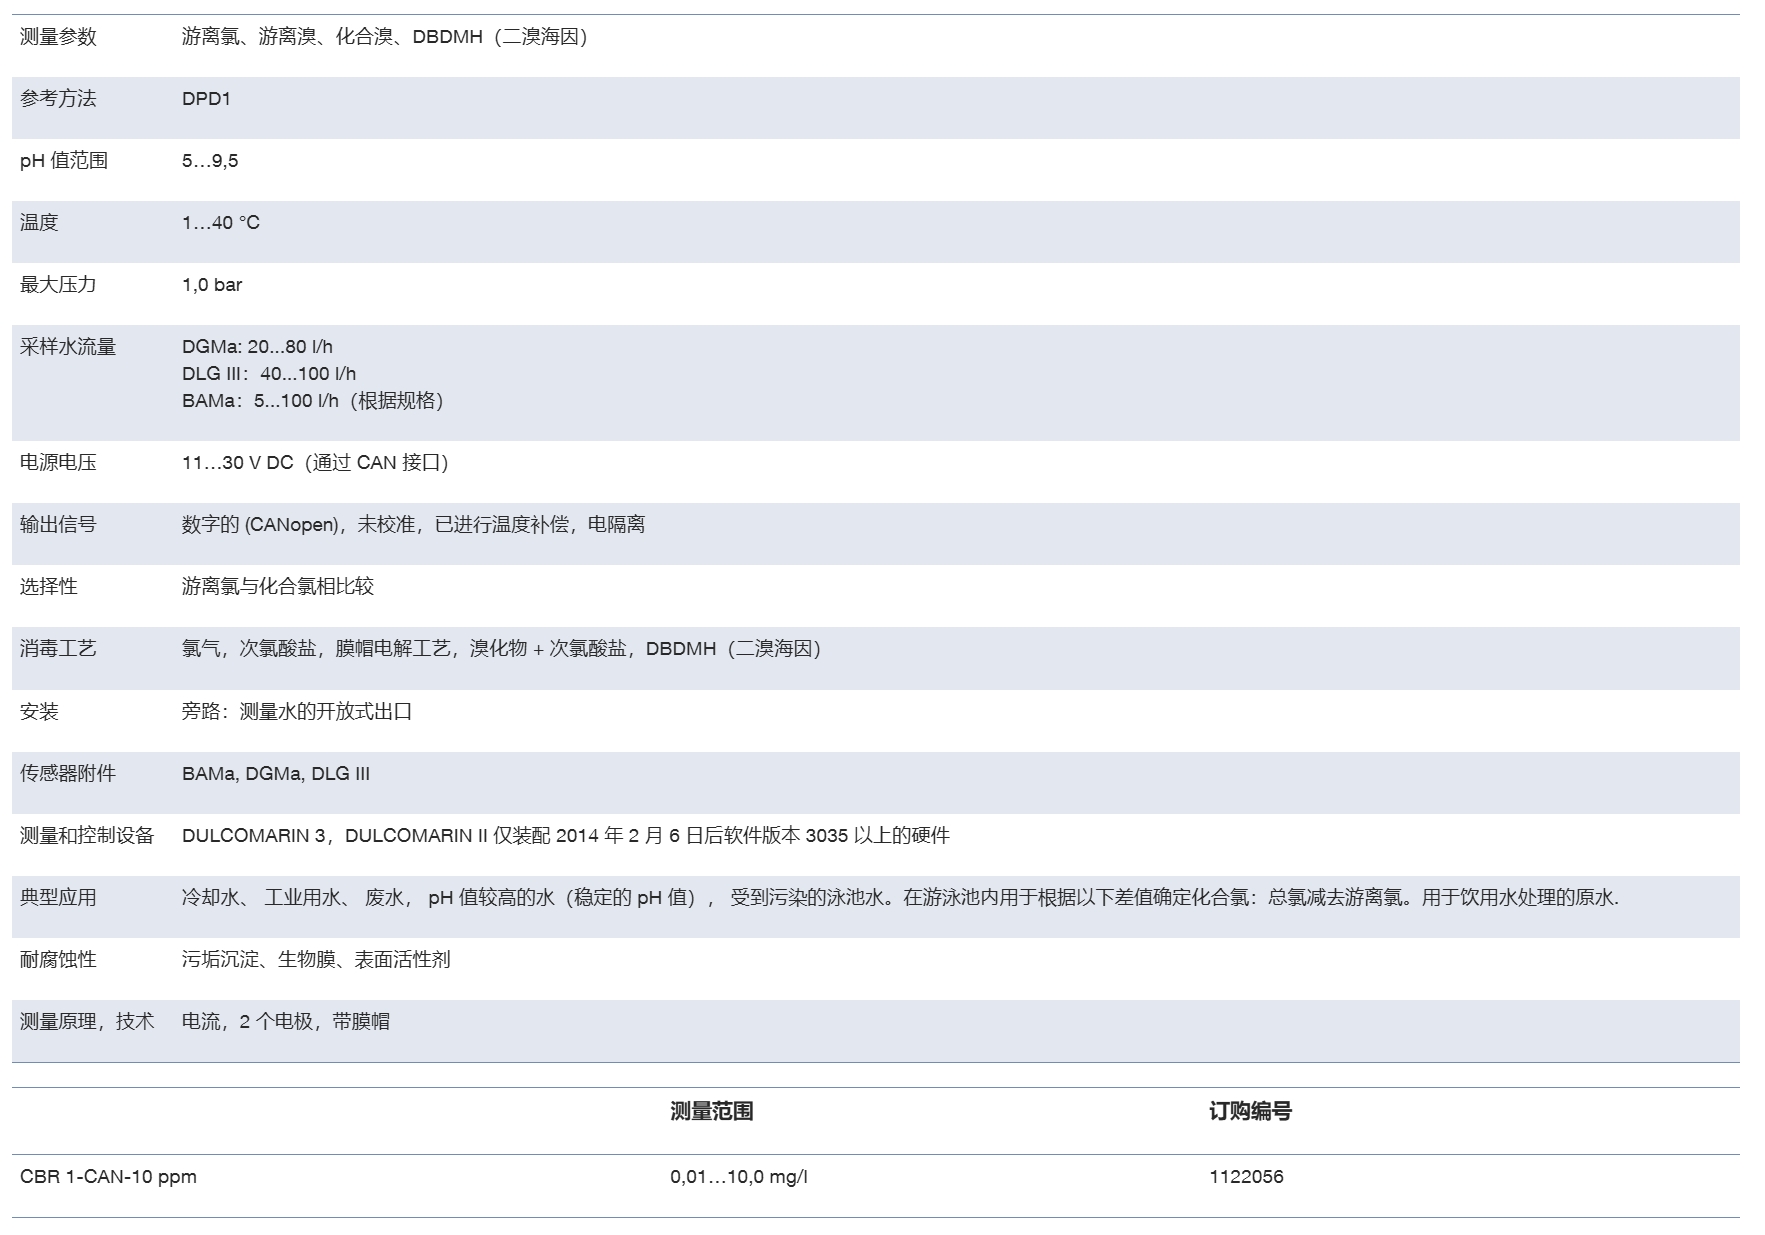Screen dimensions: 1765x1235
Task: Select the 采样水流量 label
Action: coord(68,347)
